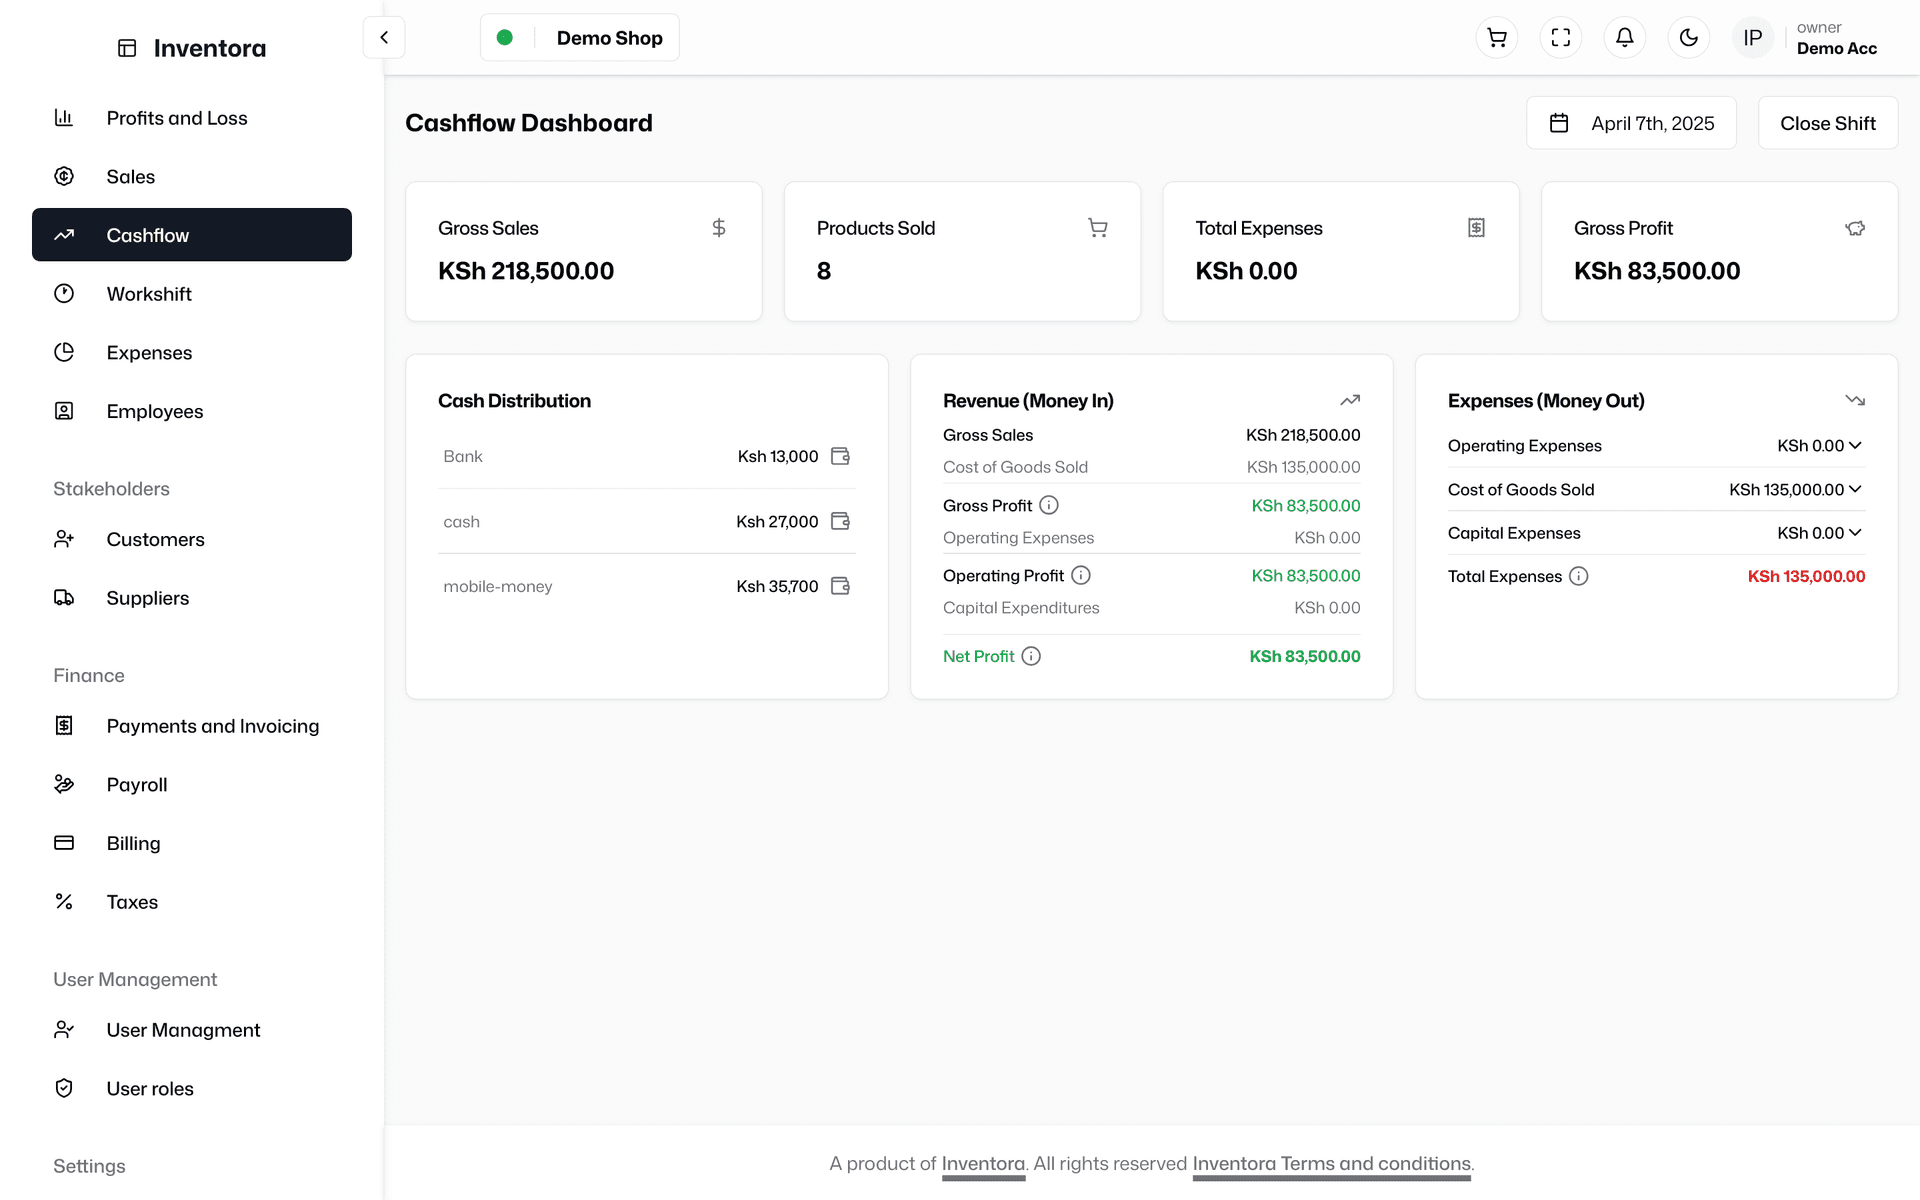Viewport: 1920px width, 1200px height.
Task: Click info icon next to Net Profit
Action: (1031, 656)
